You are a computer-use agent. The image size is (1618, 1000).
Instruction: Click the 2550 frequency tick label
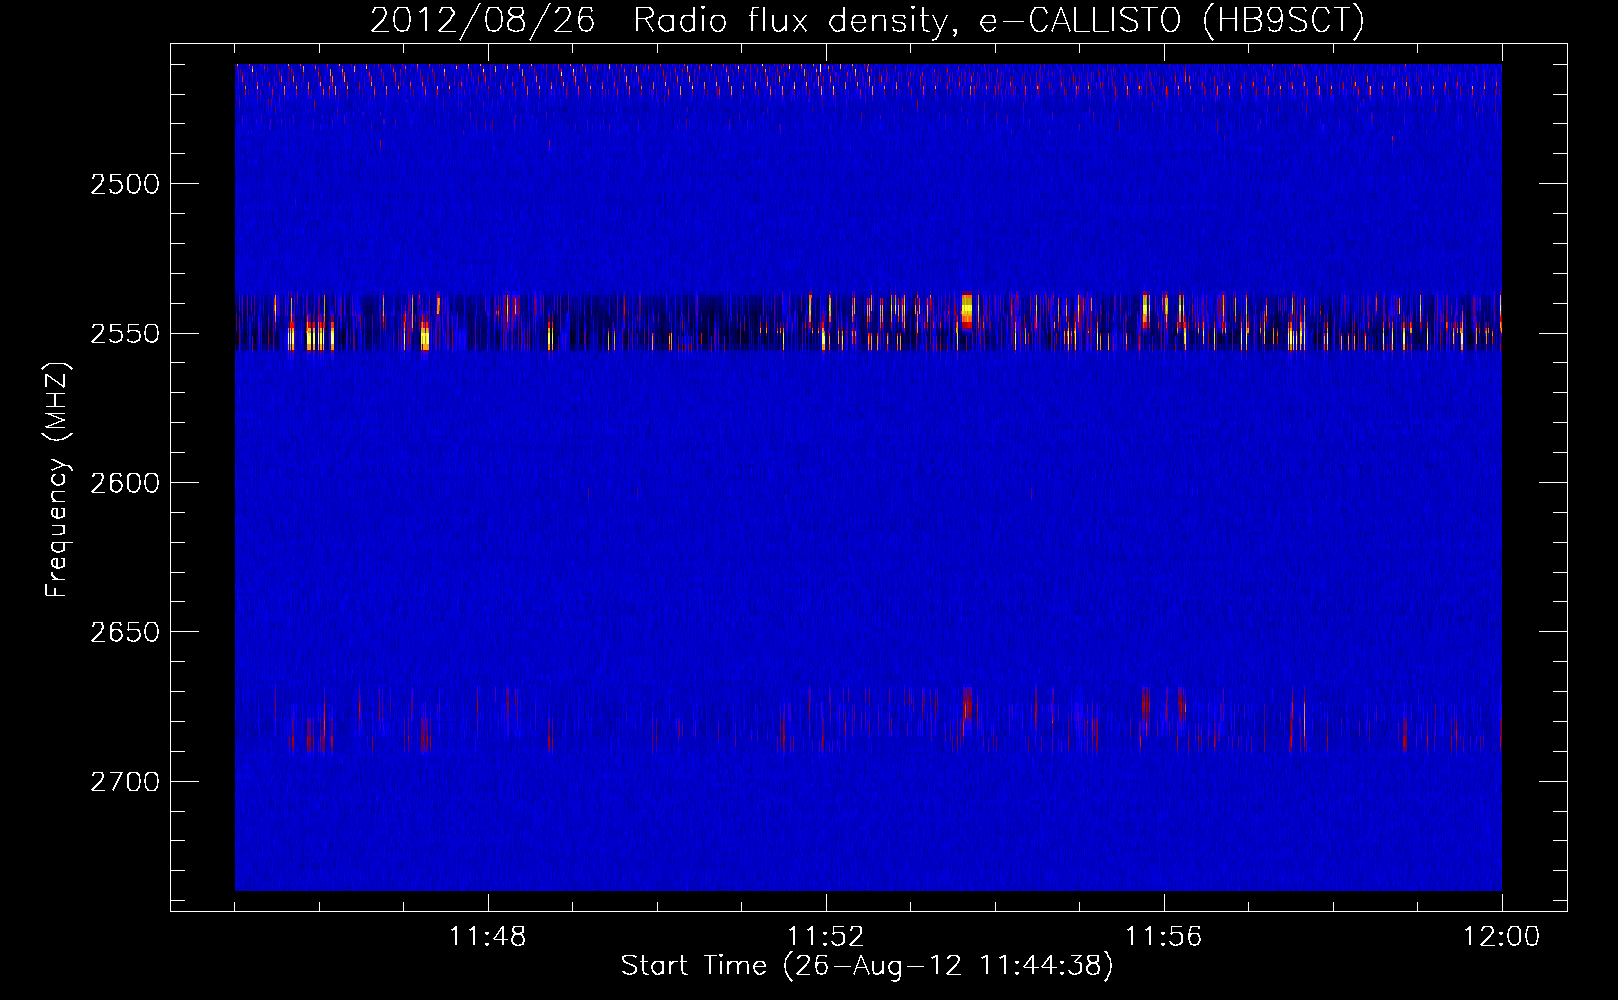tap(125, 333)
